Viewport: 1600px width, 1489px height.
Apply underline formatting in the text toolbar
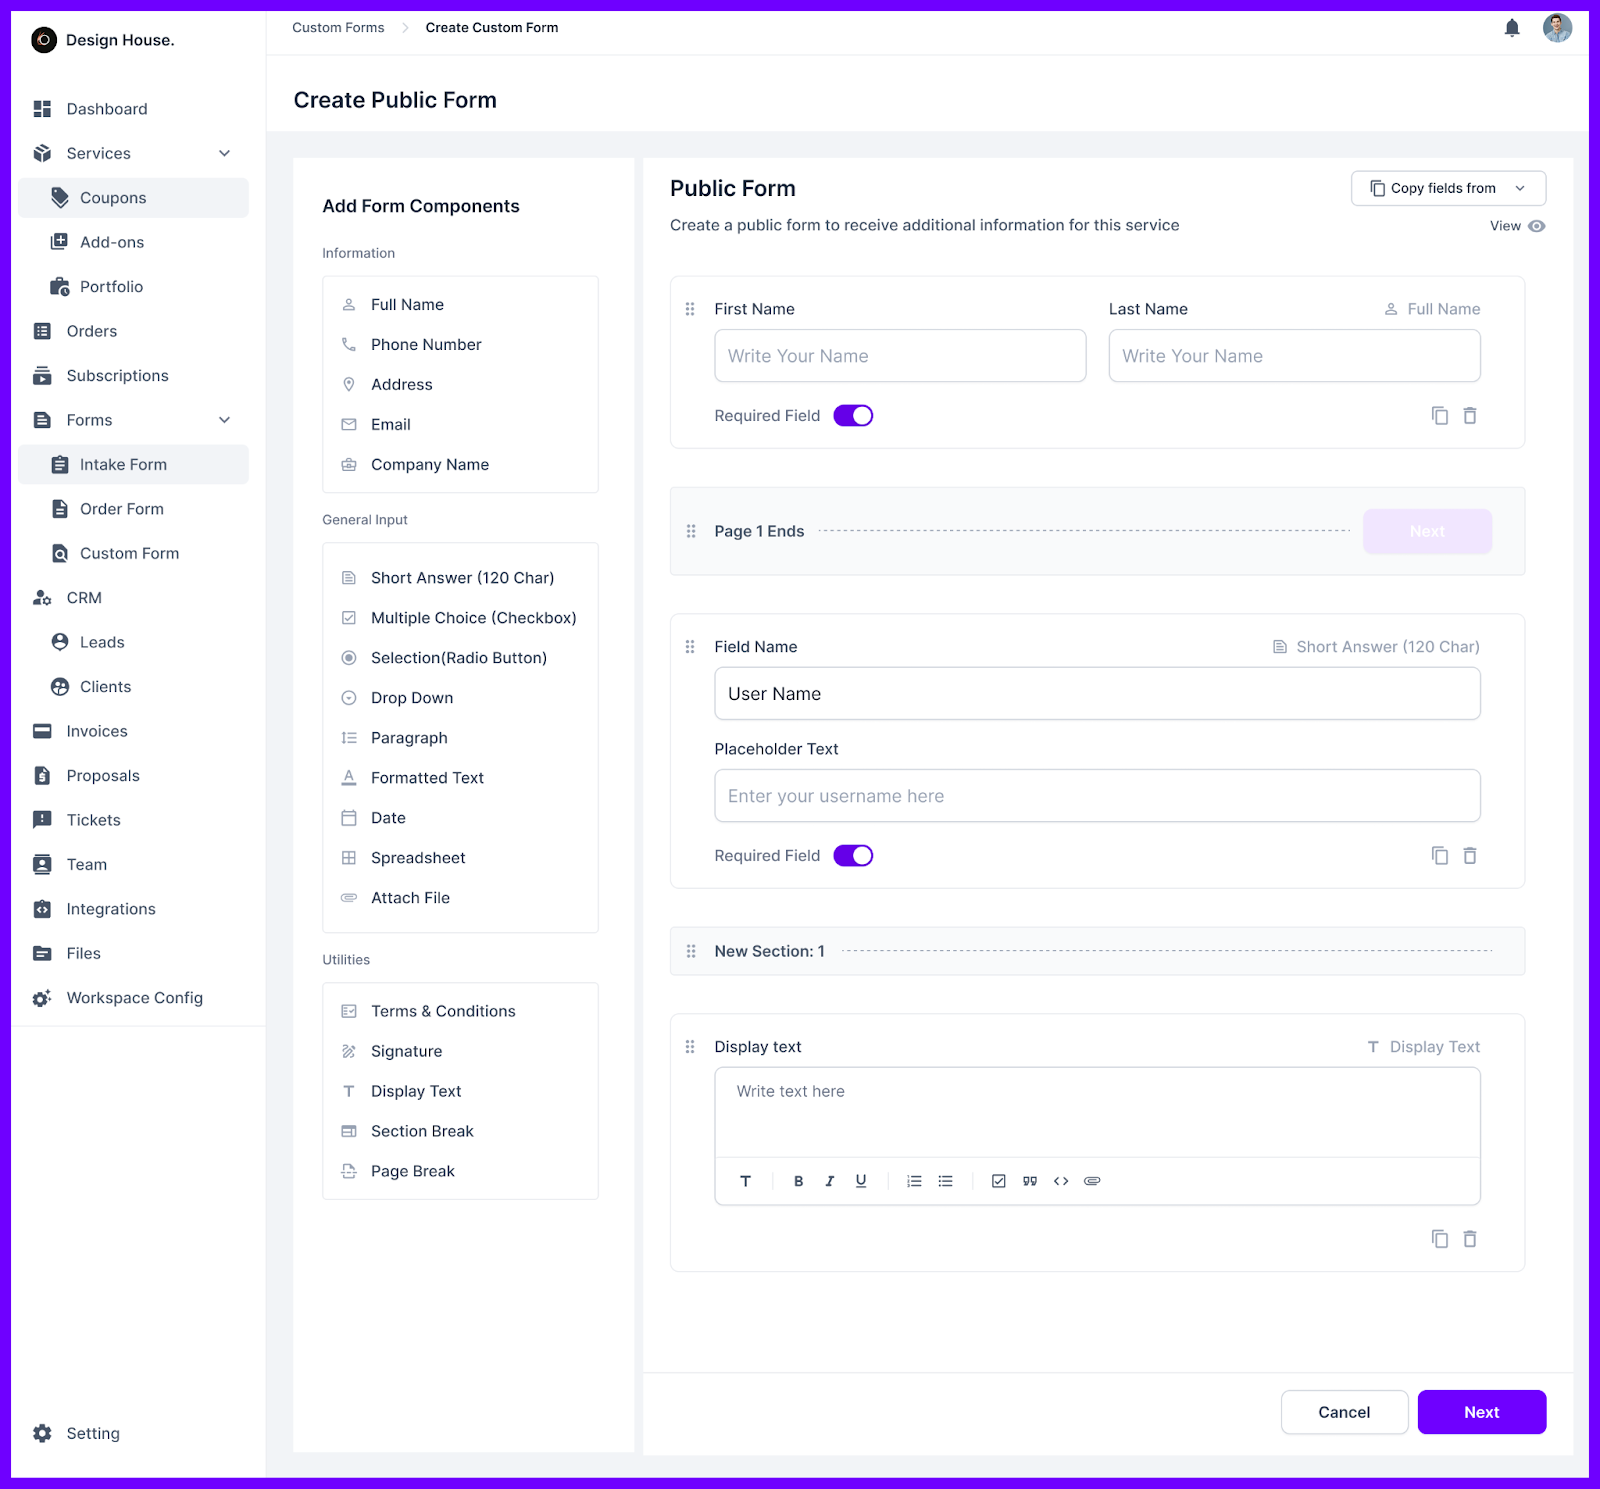pyautogui.click(x=861, y=1181)
